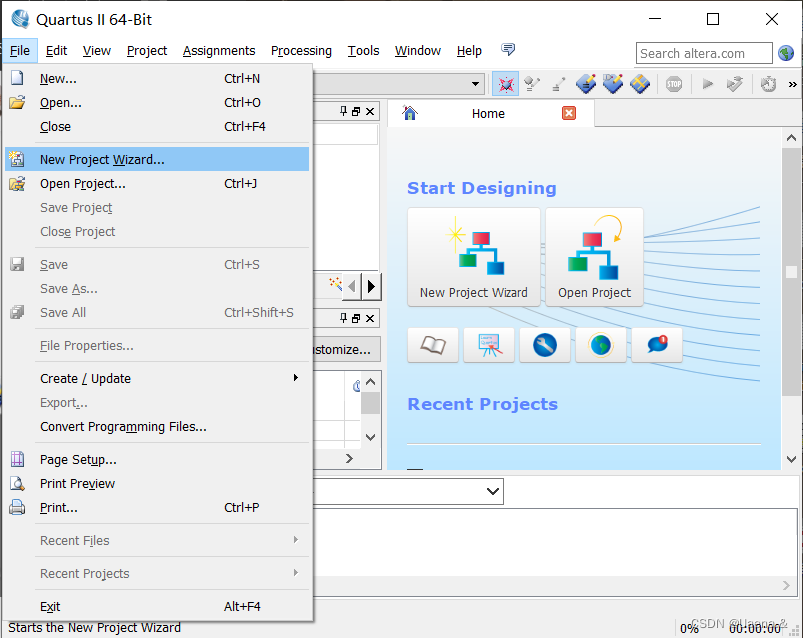
Task: Click the Home page scroll up arrow
Action: [x=791, y=138]
